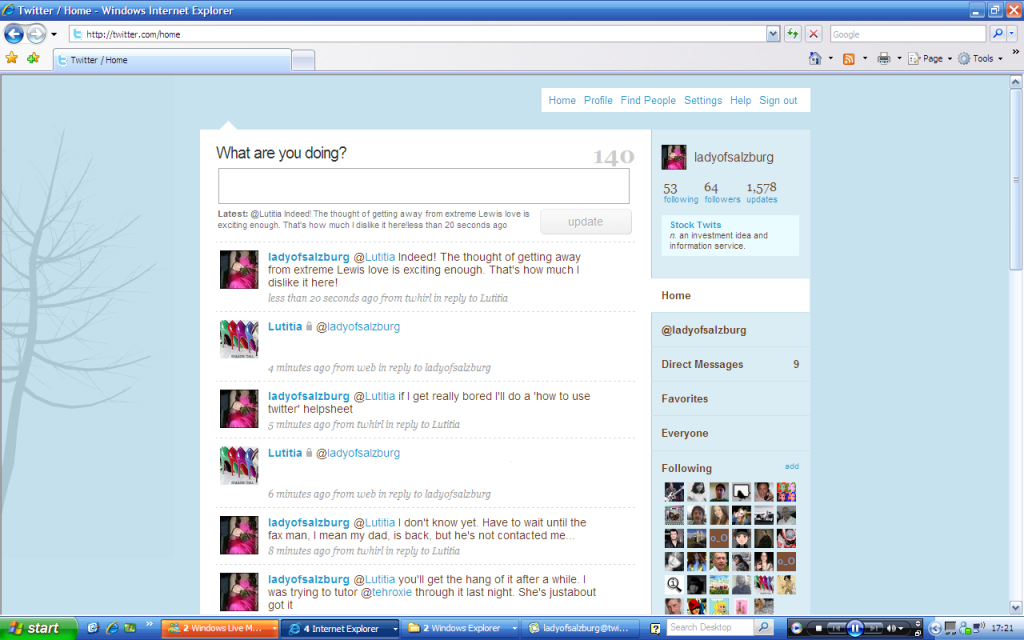Click the Search Desktop magnifier button

tap(763, 628)
